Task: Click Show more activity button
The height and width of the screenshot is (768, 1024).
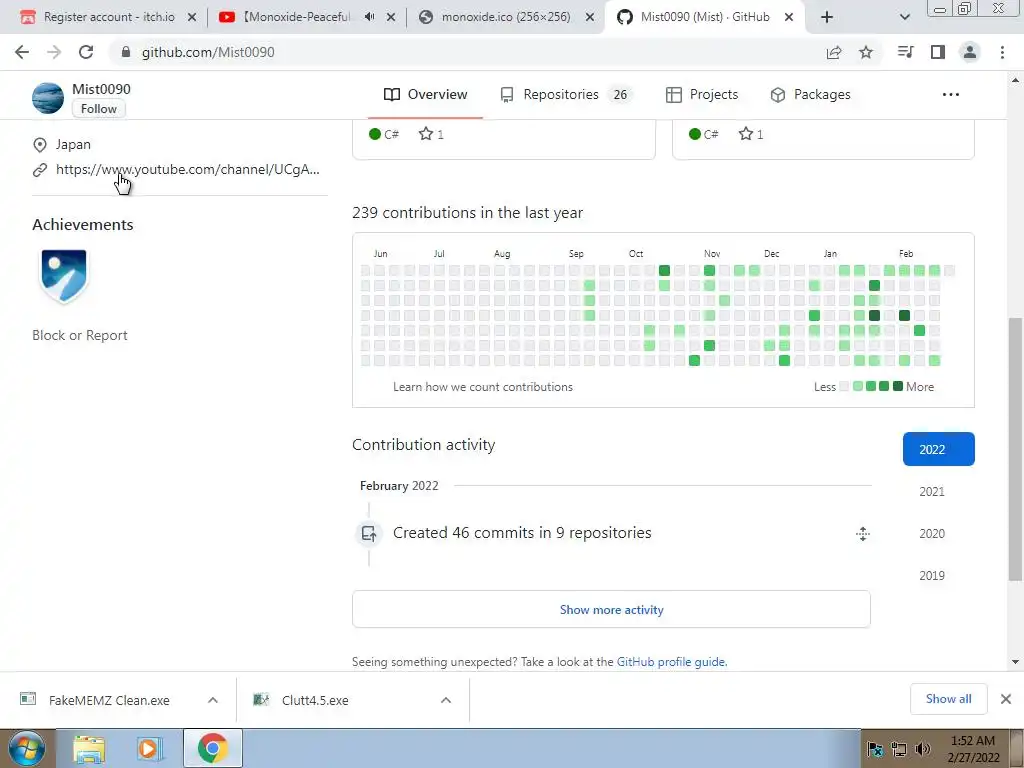Action: click(x=611, y=609)
